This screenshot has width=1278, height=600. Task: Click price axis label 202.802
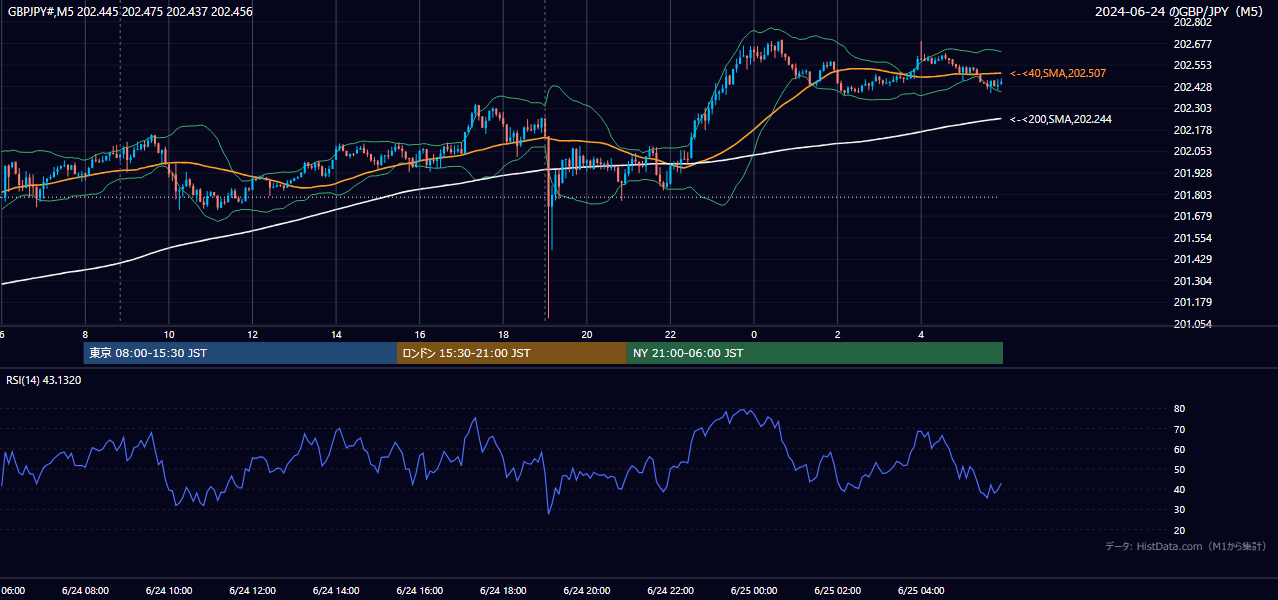[1192, 22]
